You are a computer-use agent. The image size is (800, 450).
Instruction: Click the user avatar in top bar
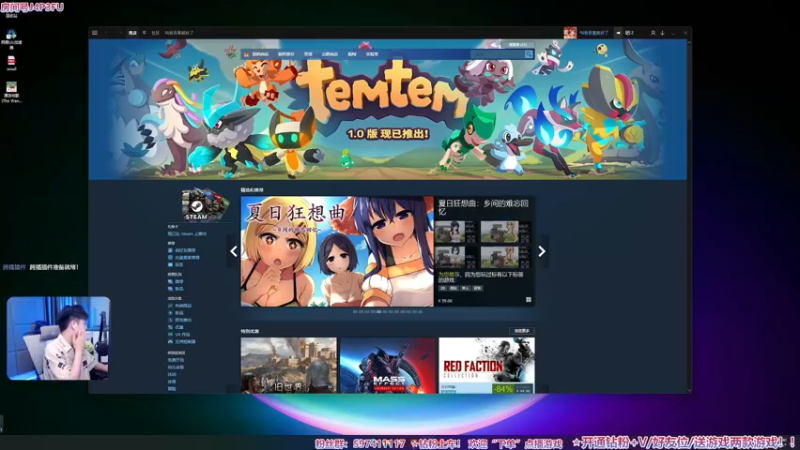(x=570, y=33)
